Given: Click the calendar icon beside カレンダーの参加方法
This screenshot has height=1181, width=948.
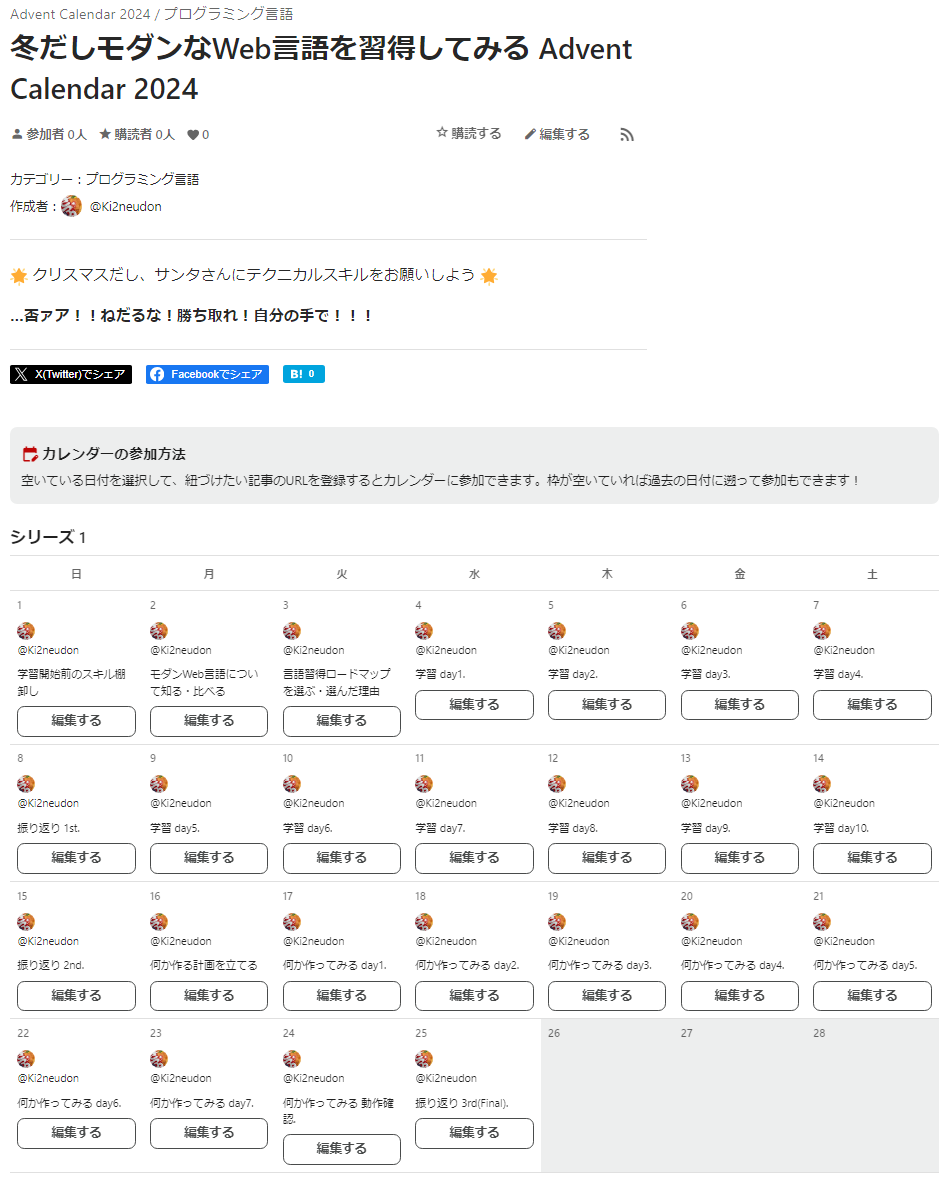Looking at the screenshot, I should (x=30, y=454).
